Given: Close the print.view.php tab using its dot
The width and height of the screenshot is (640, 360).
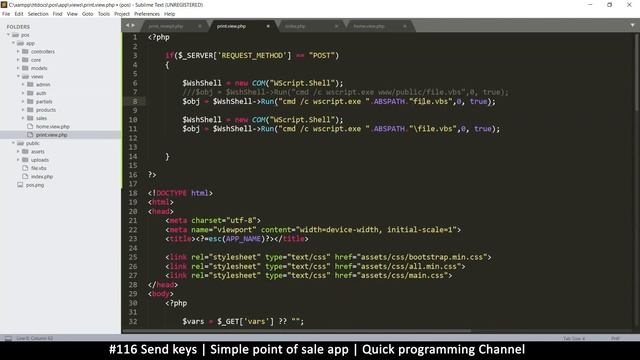Looking at the screenshot, I should click(268, 26).
